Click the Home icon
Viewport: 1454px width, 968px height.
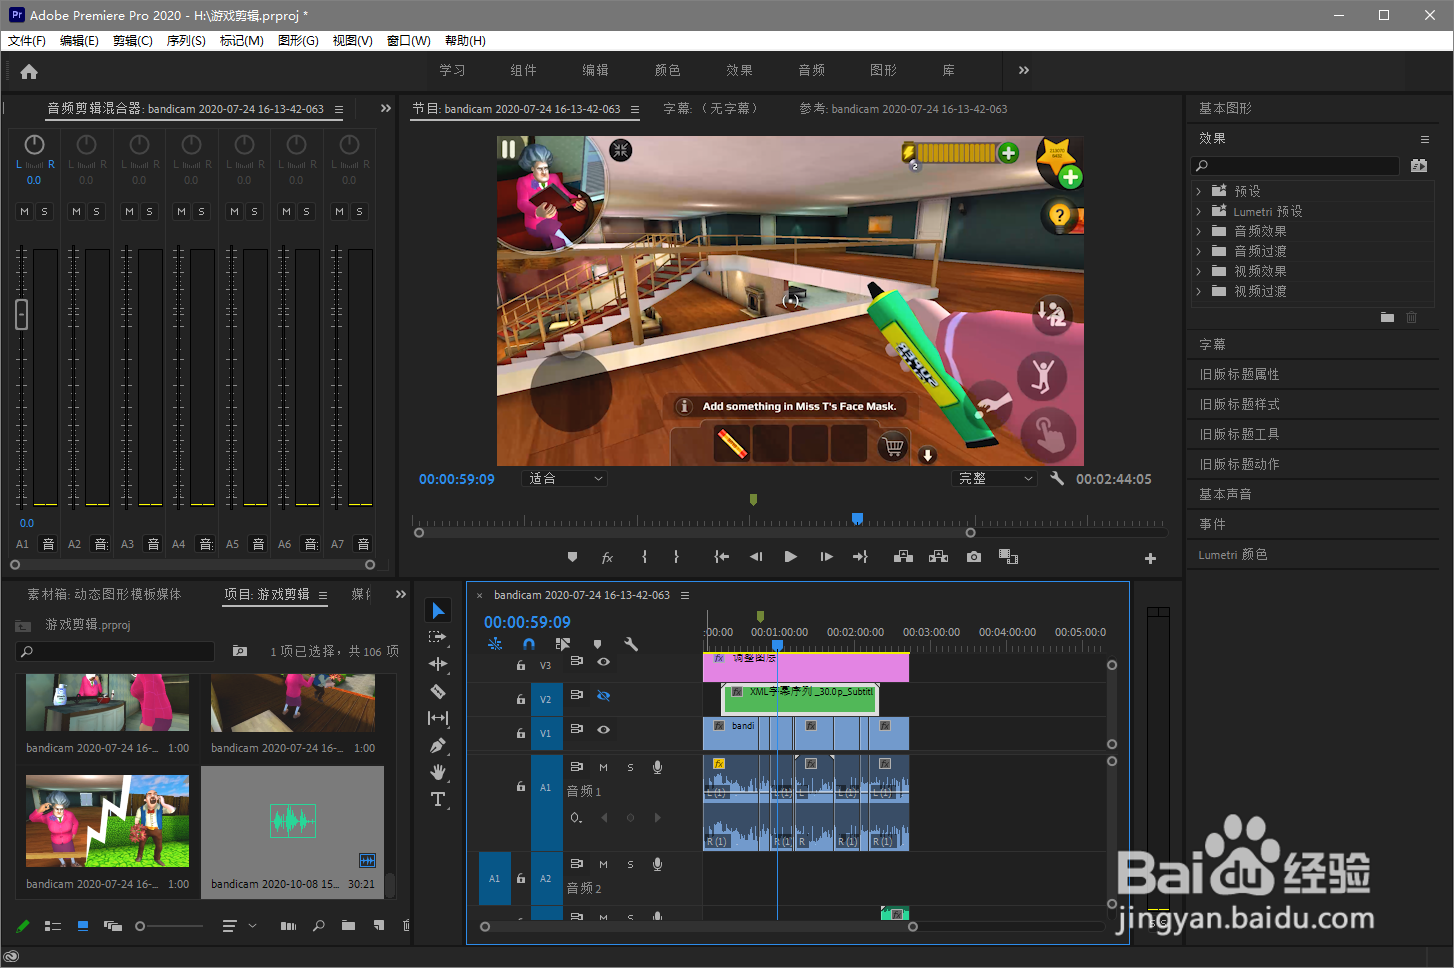29,71
